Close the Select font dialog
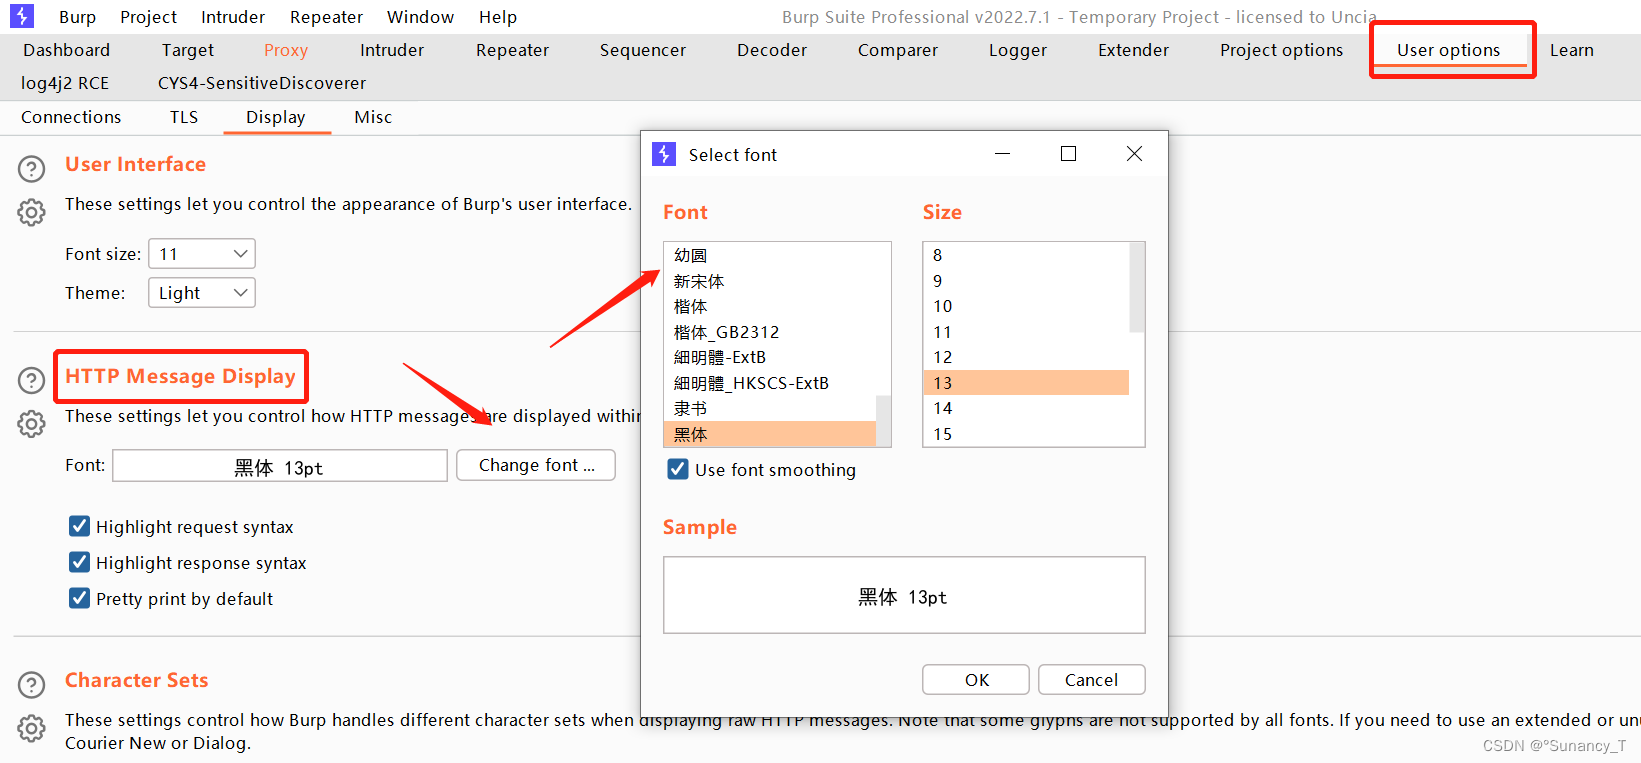 tap(1134, 154)
